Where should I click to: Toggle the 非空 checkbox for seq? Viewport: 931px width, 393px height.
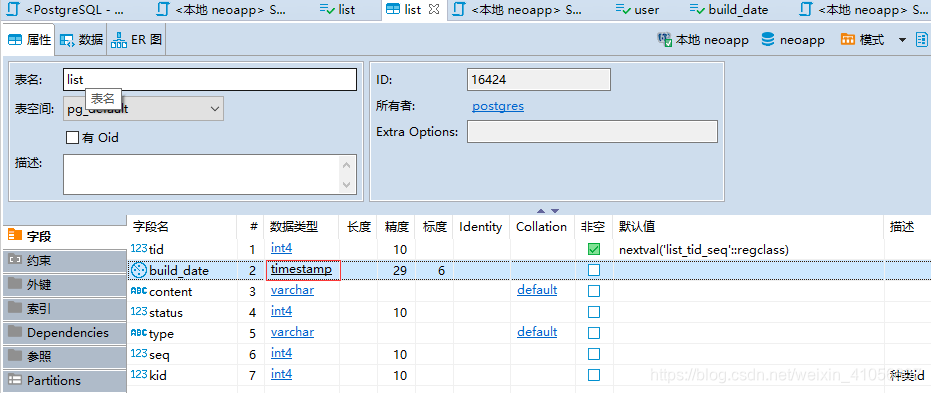(x=594, y=354)
